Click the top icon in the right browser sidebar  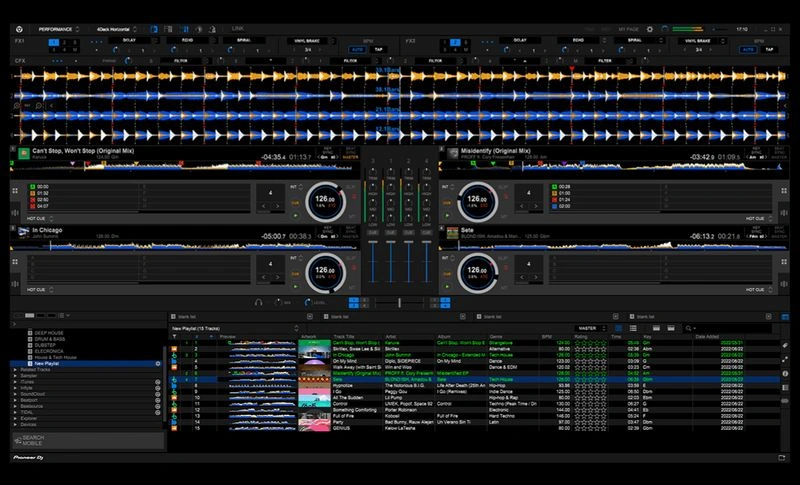tap(785, 317)
